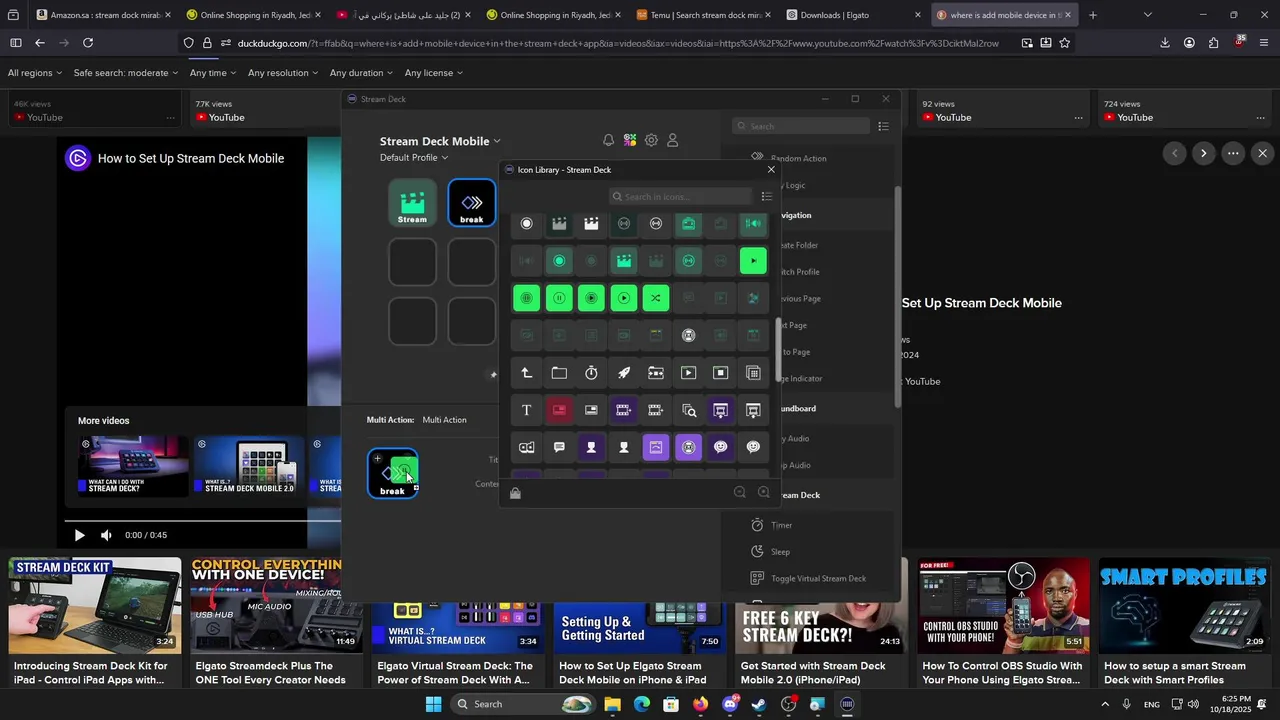Screen dimensions: 1280x720
Task: Focus the Search in icons field
Action: click(681, 197)
